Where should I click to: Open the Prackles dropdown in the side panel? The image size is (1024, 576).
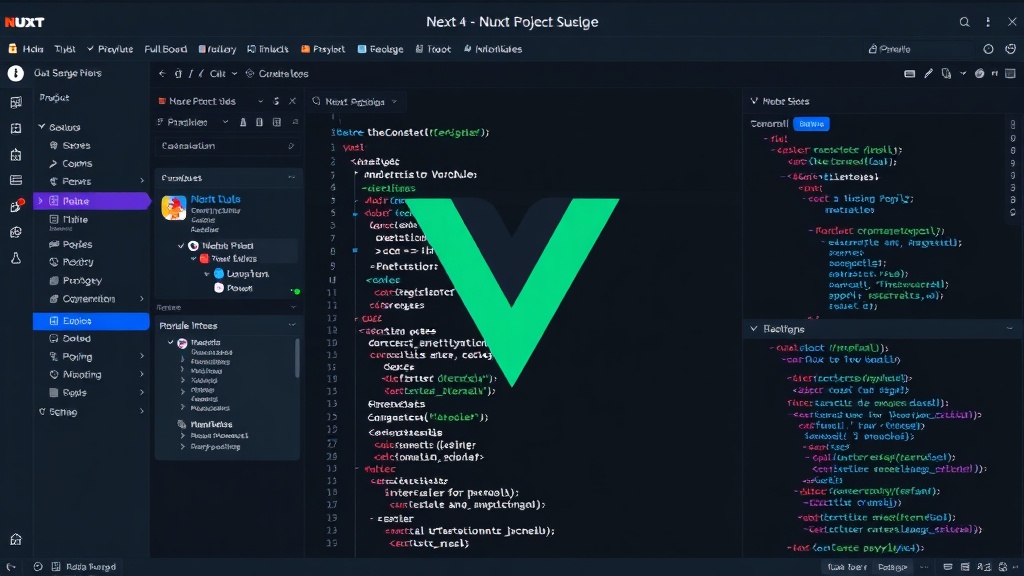click(x=225, y=122)
